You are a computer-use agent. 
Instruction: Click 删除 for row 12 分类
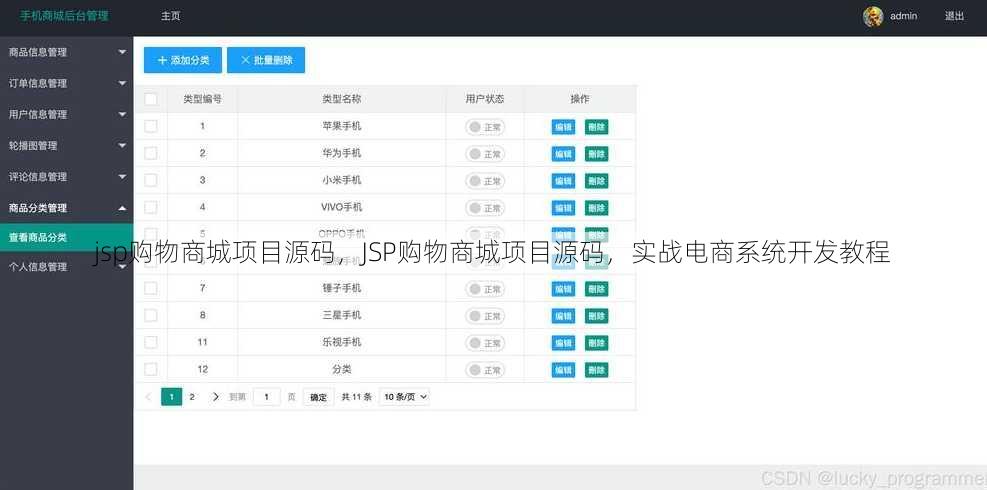click(596, 370)
